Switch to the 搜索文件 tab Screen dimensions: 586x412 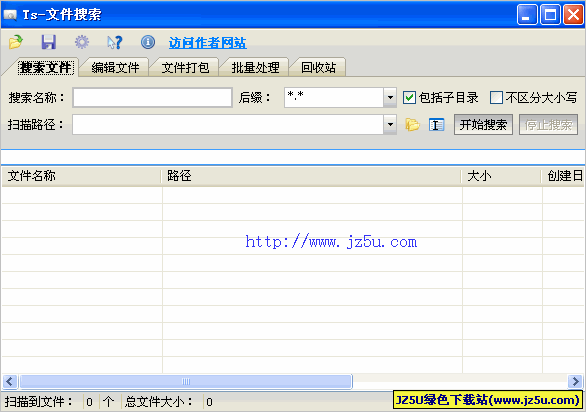pos(46,68)
